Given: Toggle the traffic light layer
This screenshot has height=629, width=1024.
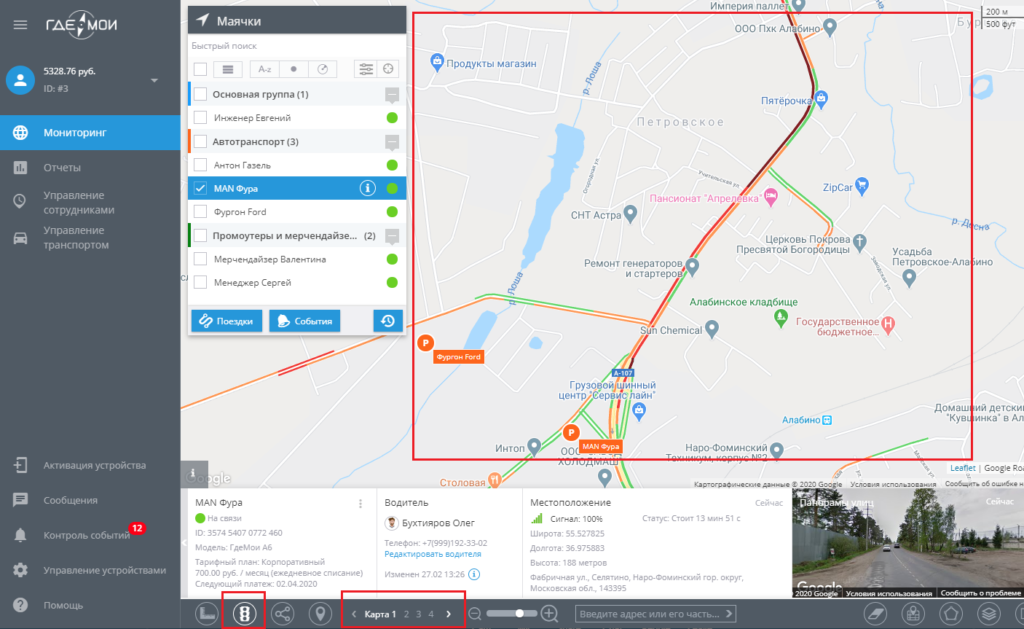Looking at the screenshot, I should pyautogui.click(x=244, y=613).
